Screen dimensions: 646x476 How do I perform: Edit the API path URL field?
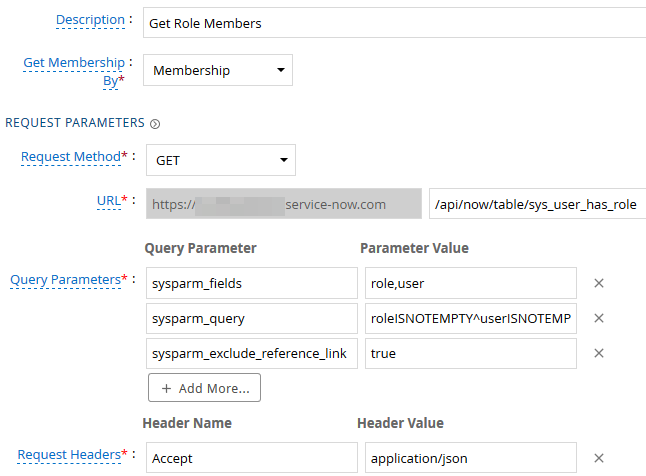[537, 204]
